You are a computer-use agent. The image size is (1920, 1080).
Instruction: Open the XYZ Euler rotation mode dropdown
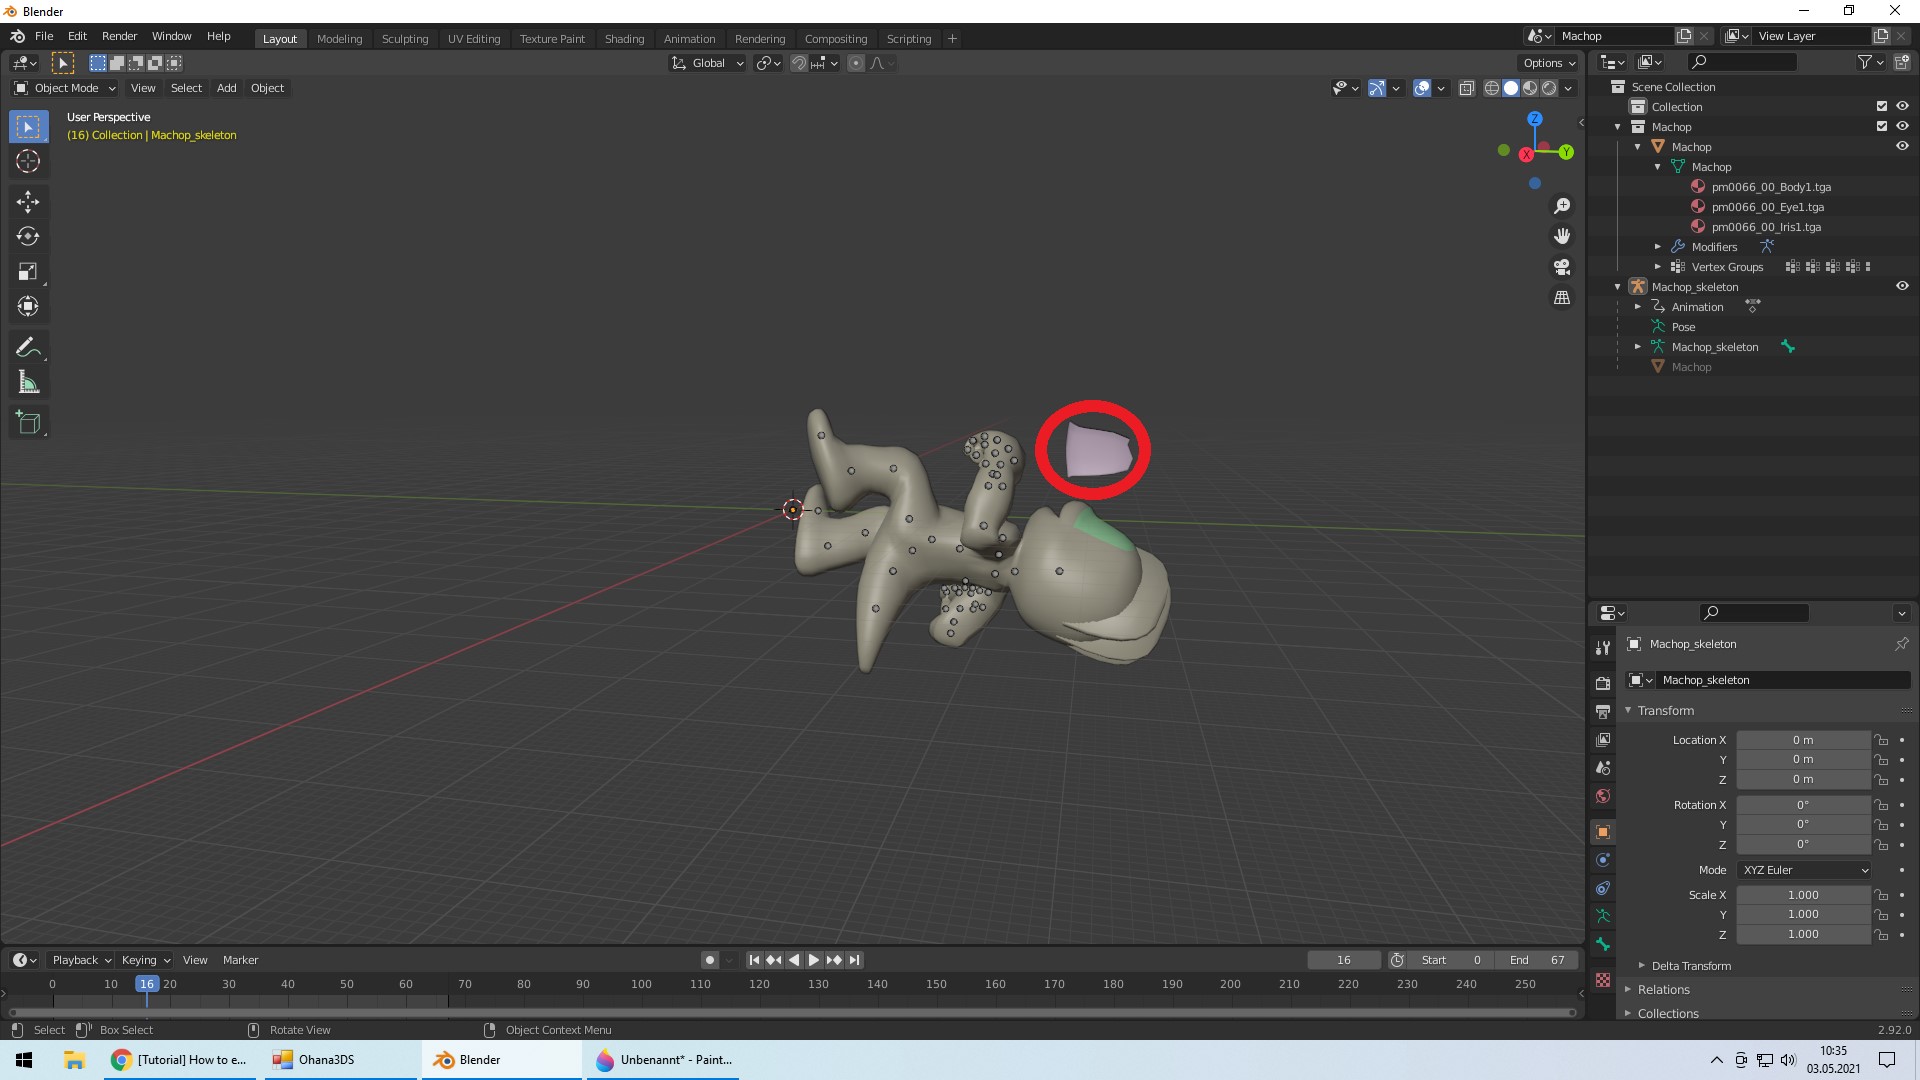[x=1804, y=870]
